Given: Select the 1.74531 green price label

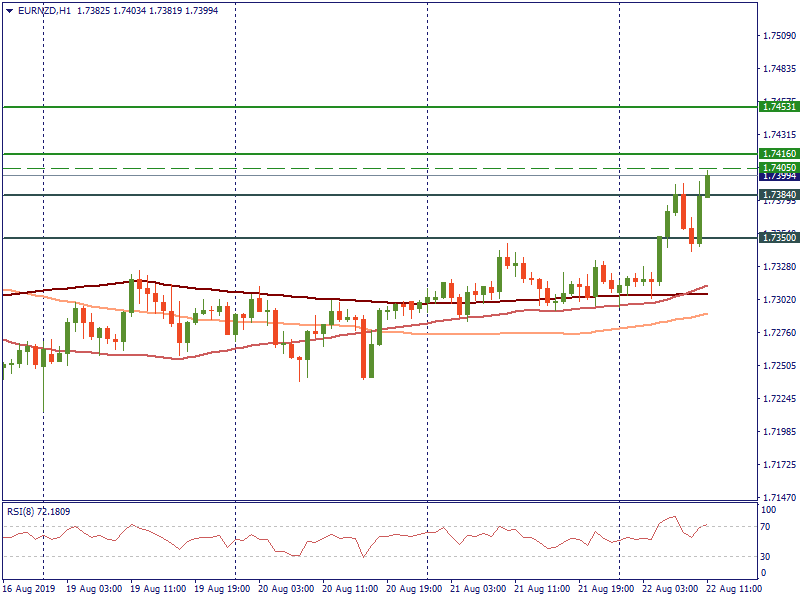Looking at the screenshot, I should click(x=778, y=106).
